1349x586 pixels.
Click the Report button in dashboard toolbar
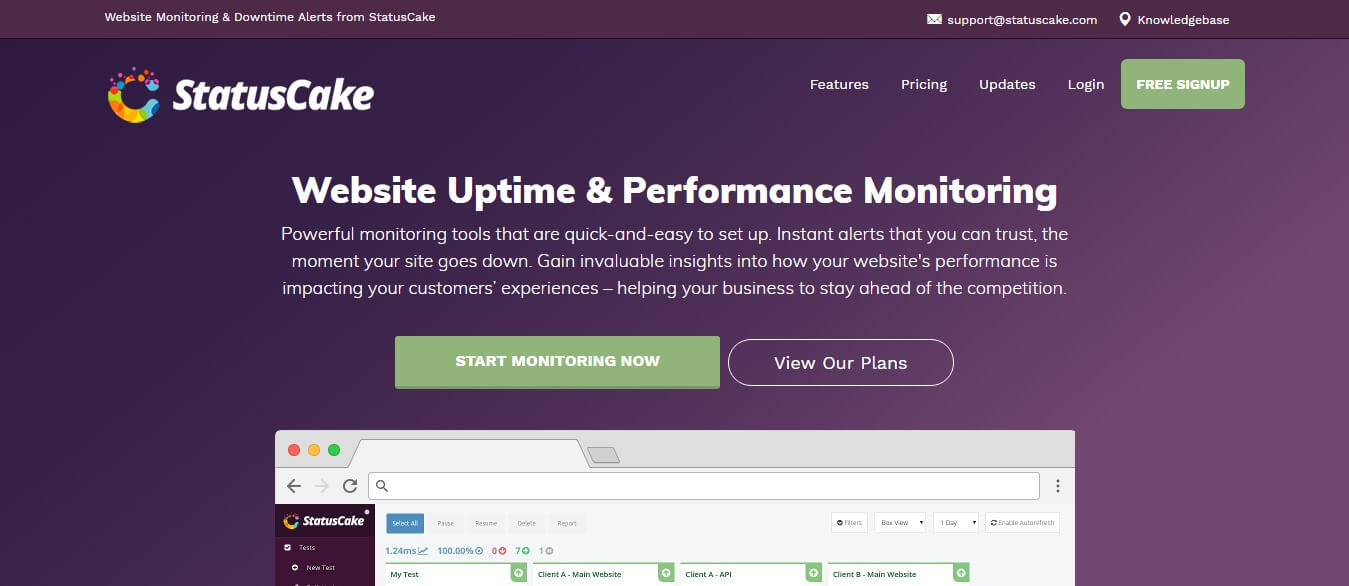pyautogui.click(x=567, y=523)
